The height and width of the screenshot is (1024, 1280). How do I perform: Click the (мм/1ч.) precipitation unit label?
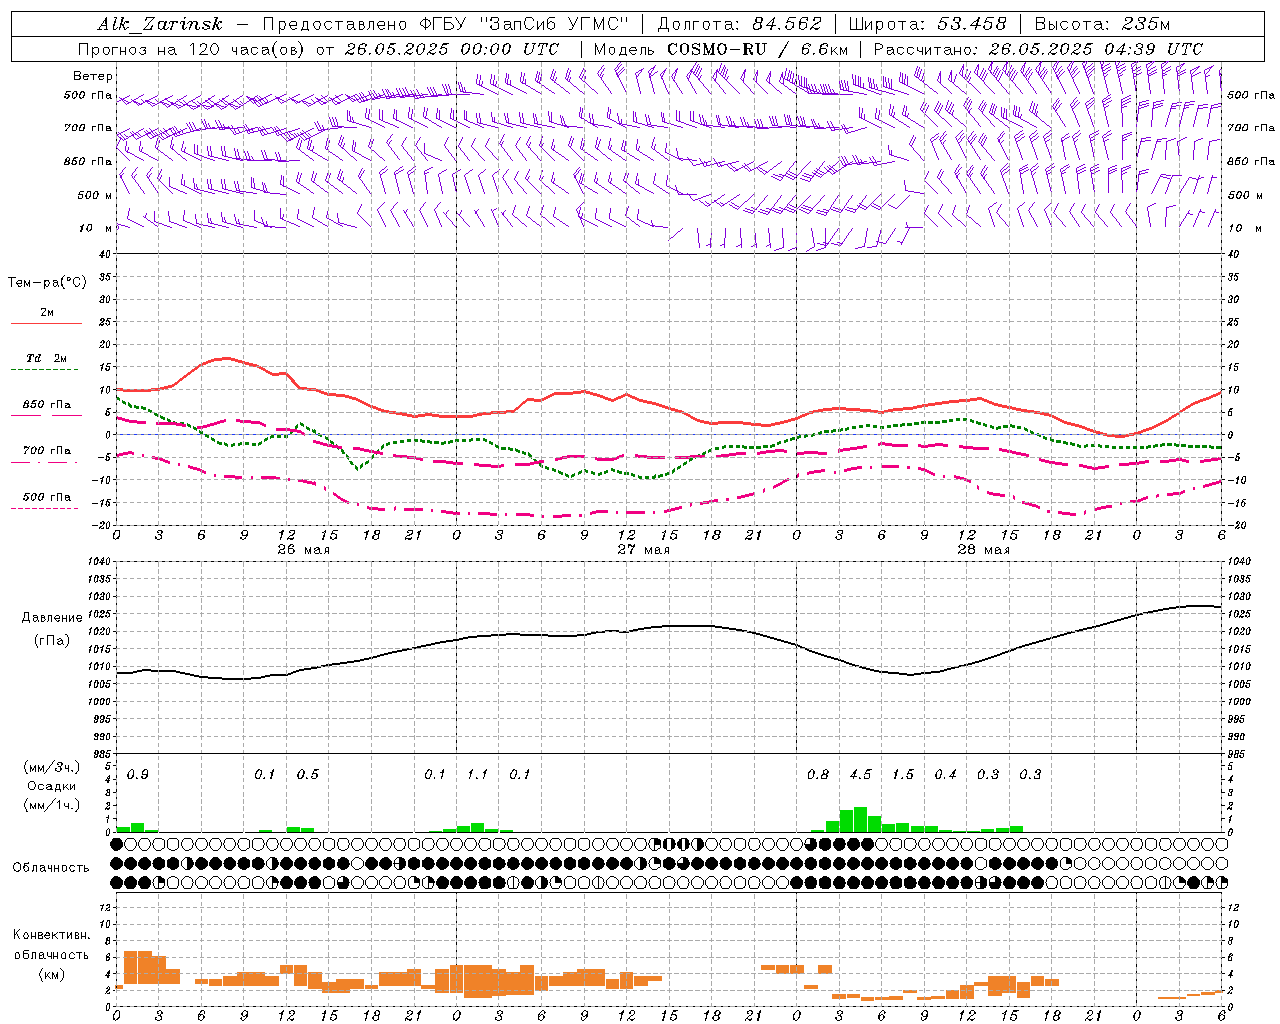pos(50,805)
